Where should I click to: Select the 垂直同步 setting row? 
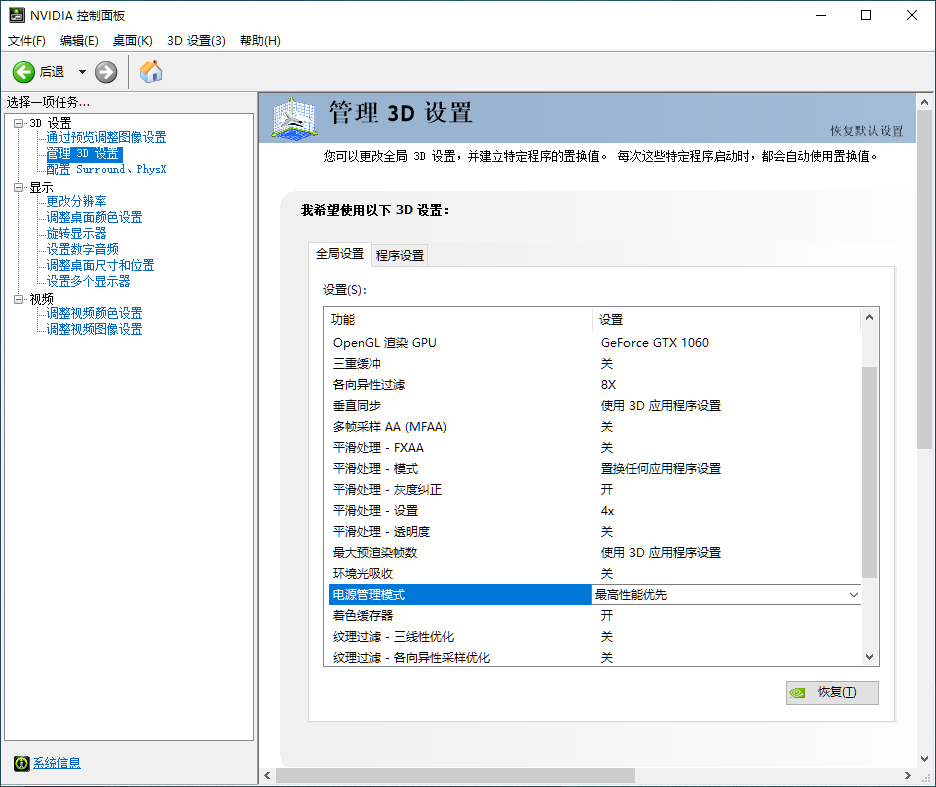[x=595, y=405]
